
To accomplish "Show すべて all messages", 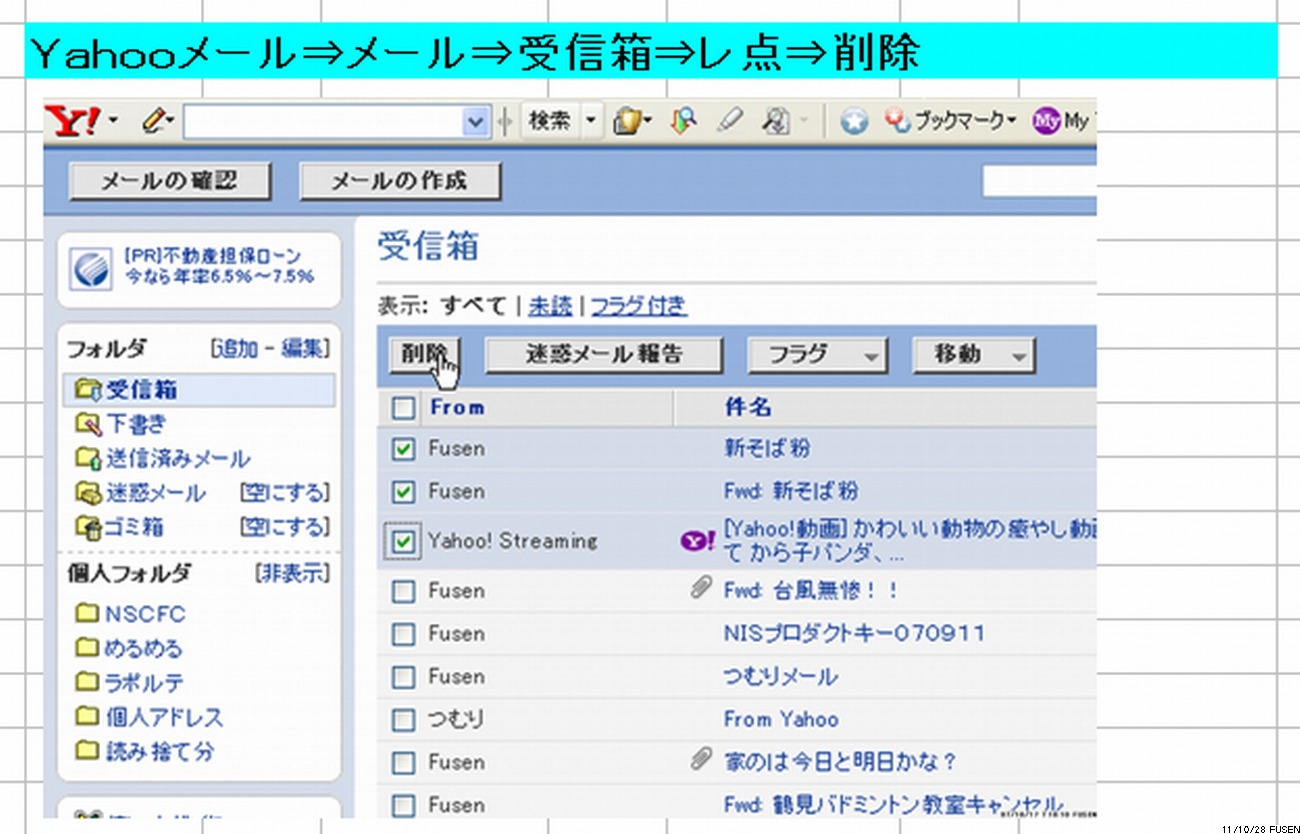I will click(474, 306).
